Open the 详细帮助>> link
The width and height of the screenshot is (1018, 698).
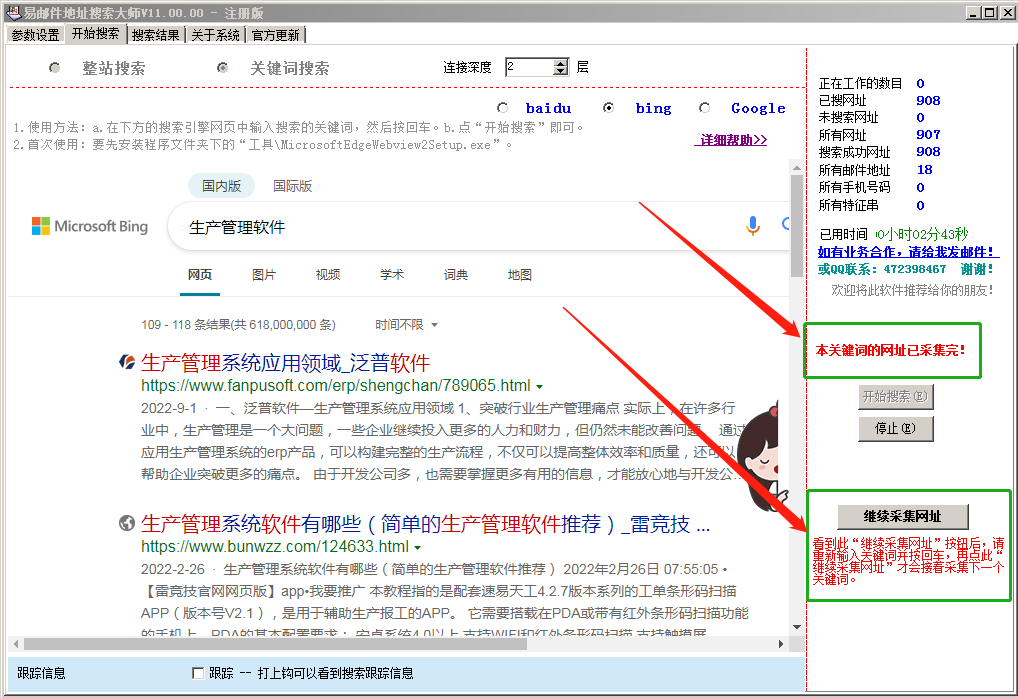730,140
